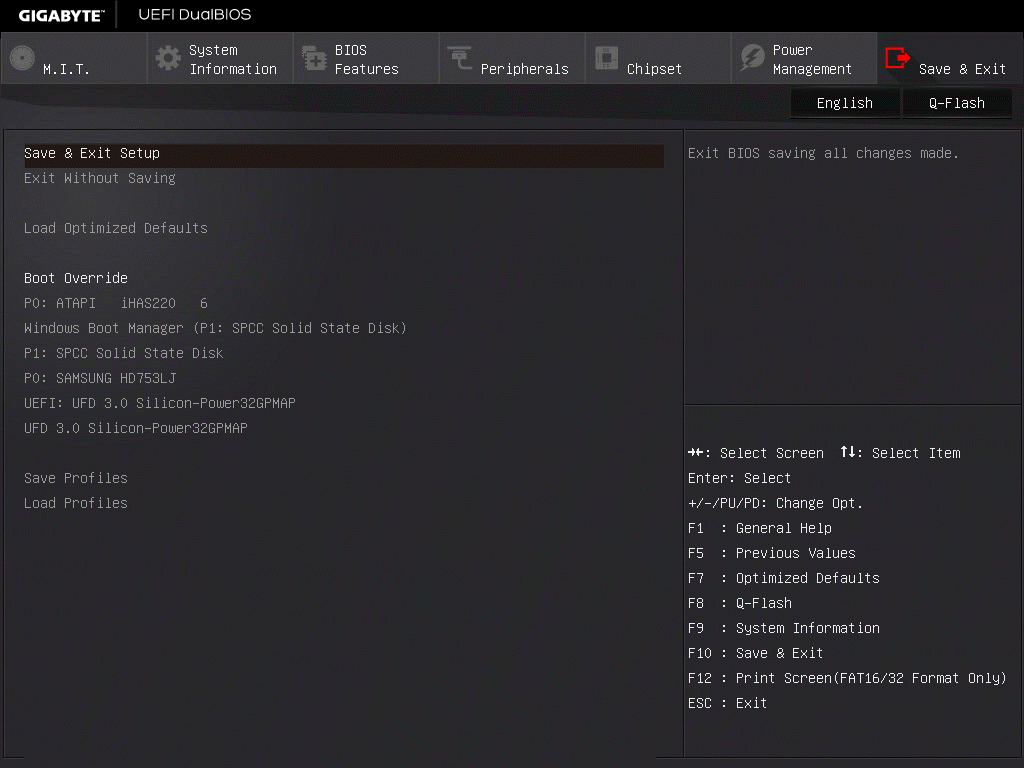
Task: Click the Peripherals connector icon
Action: 460,58
